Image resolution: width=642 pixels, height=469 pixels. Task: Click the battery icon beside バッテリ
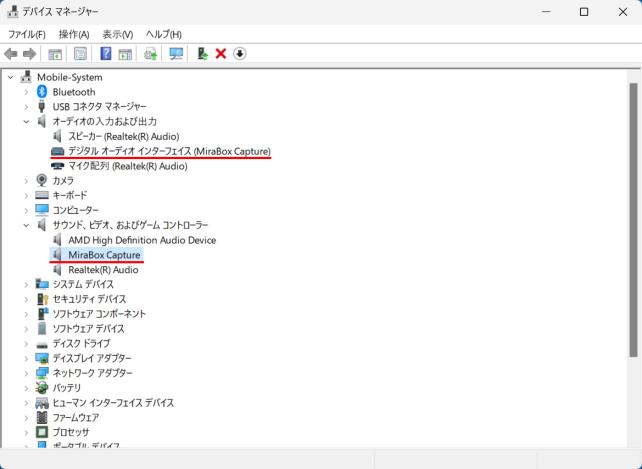[42, 387]
